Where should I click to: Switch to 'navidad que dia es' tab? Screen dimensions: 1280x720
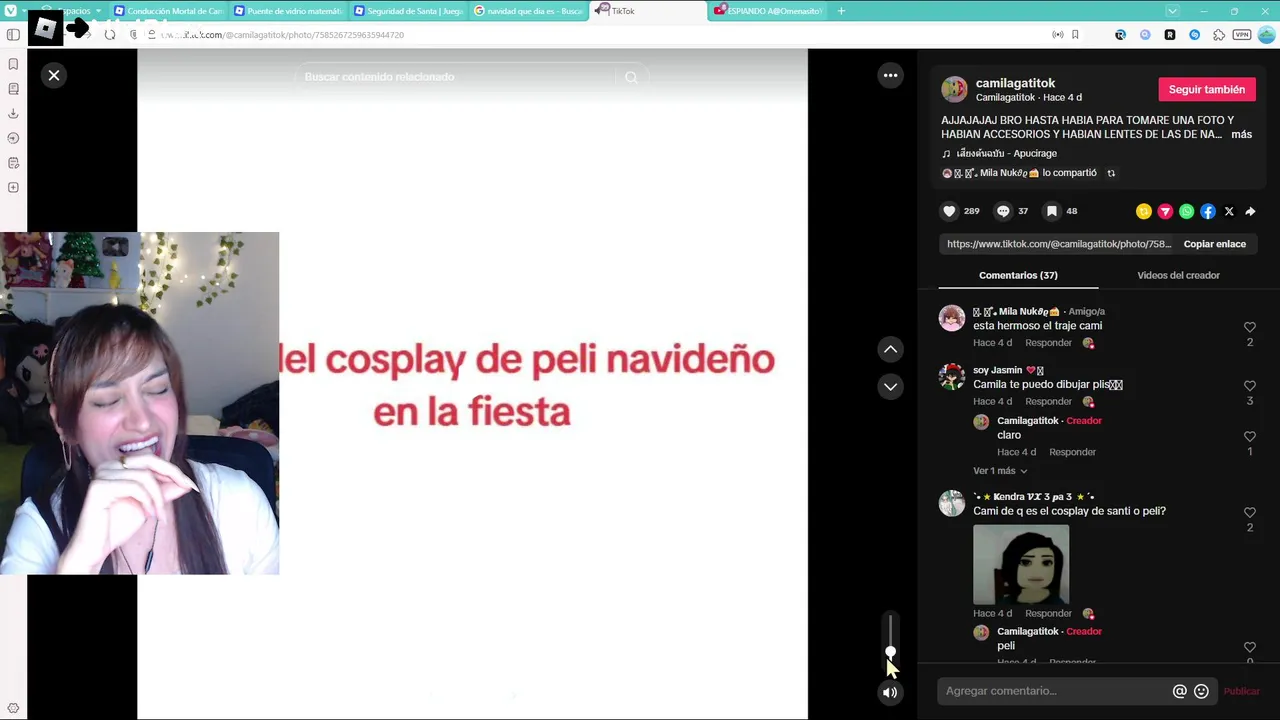pyautogui.click(x=528, y=11)
